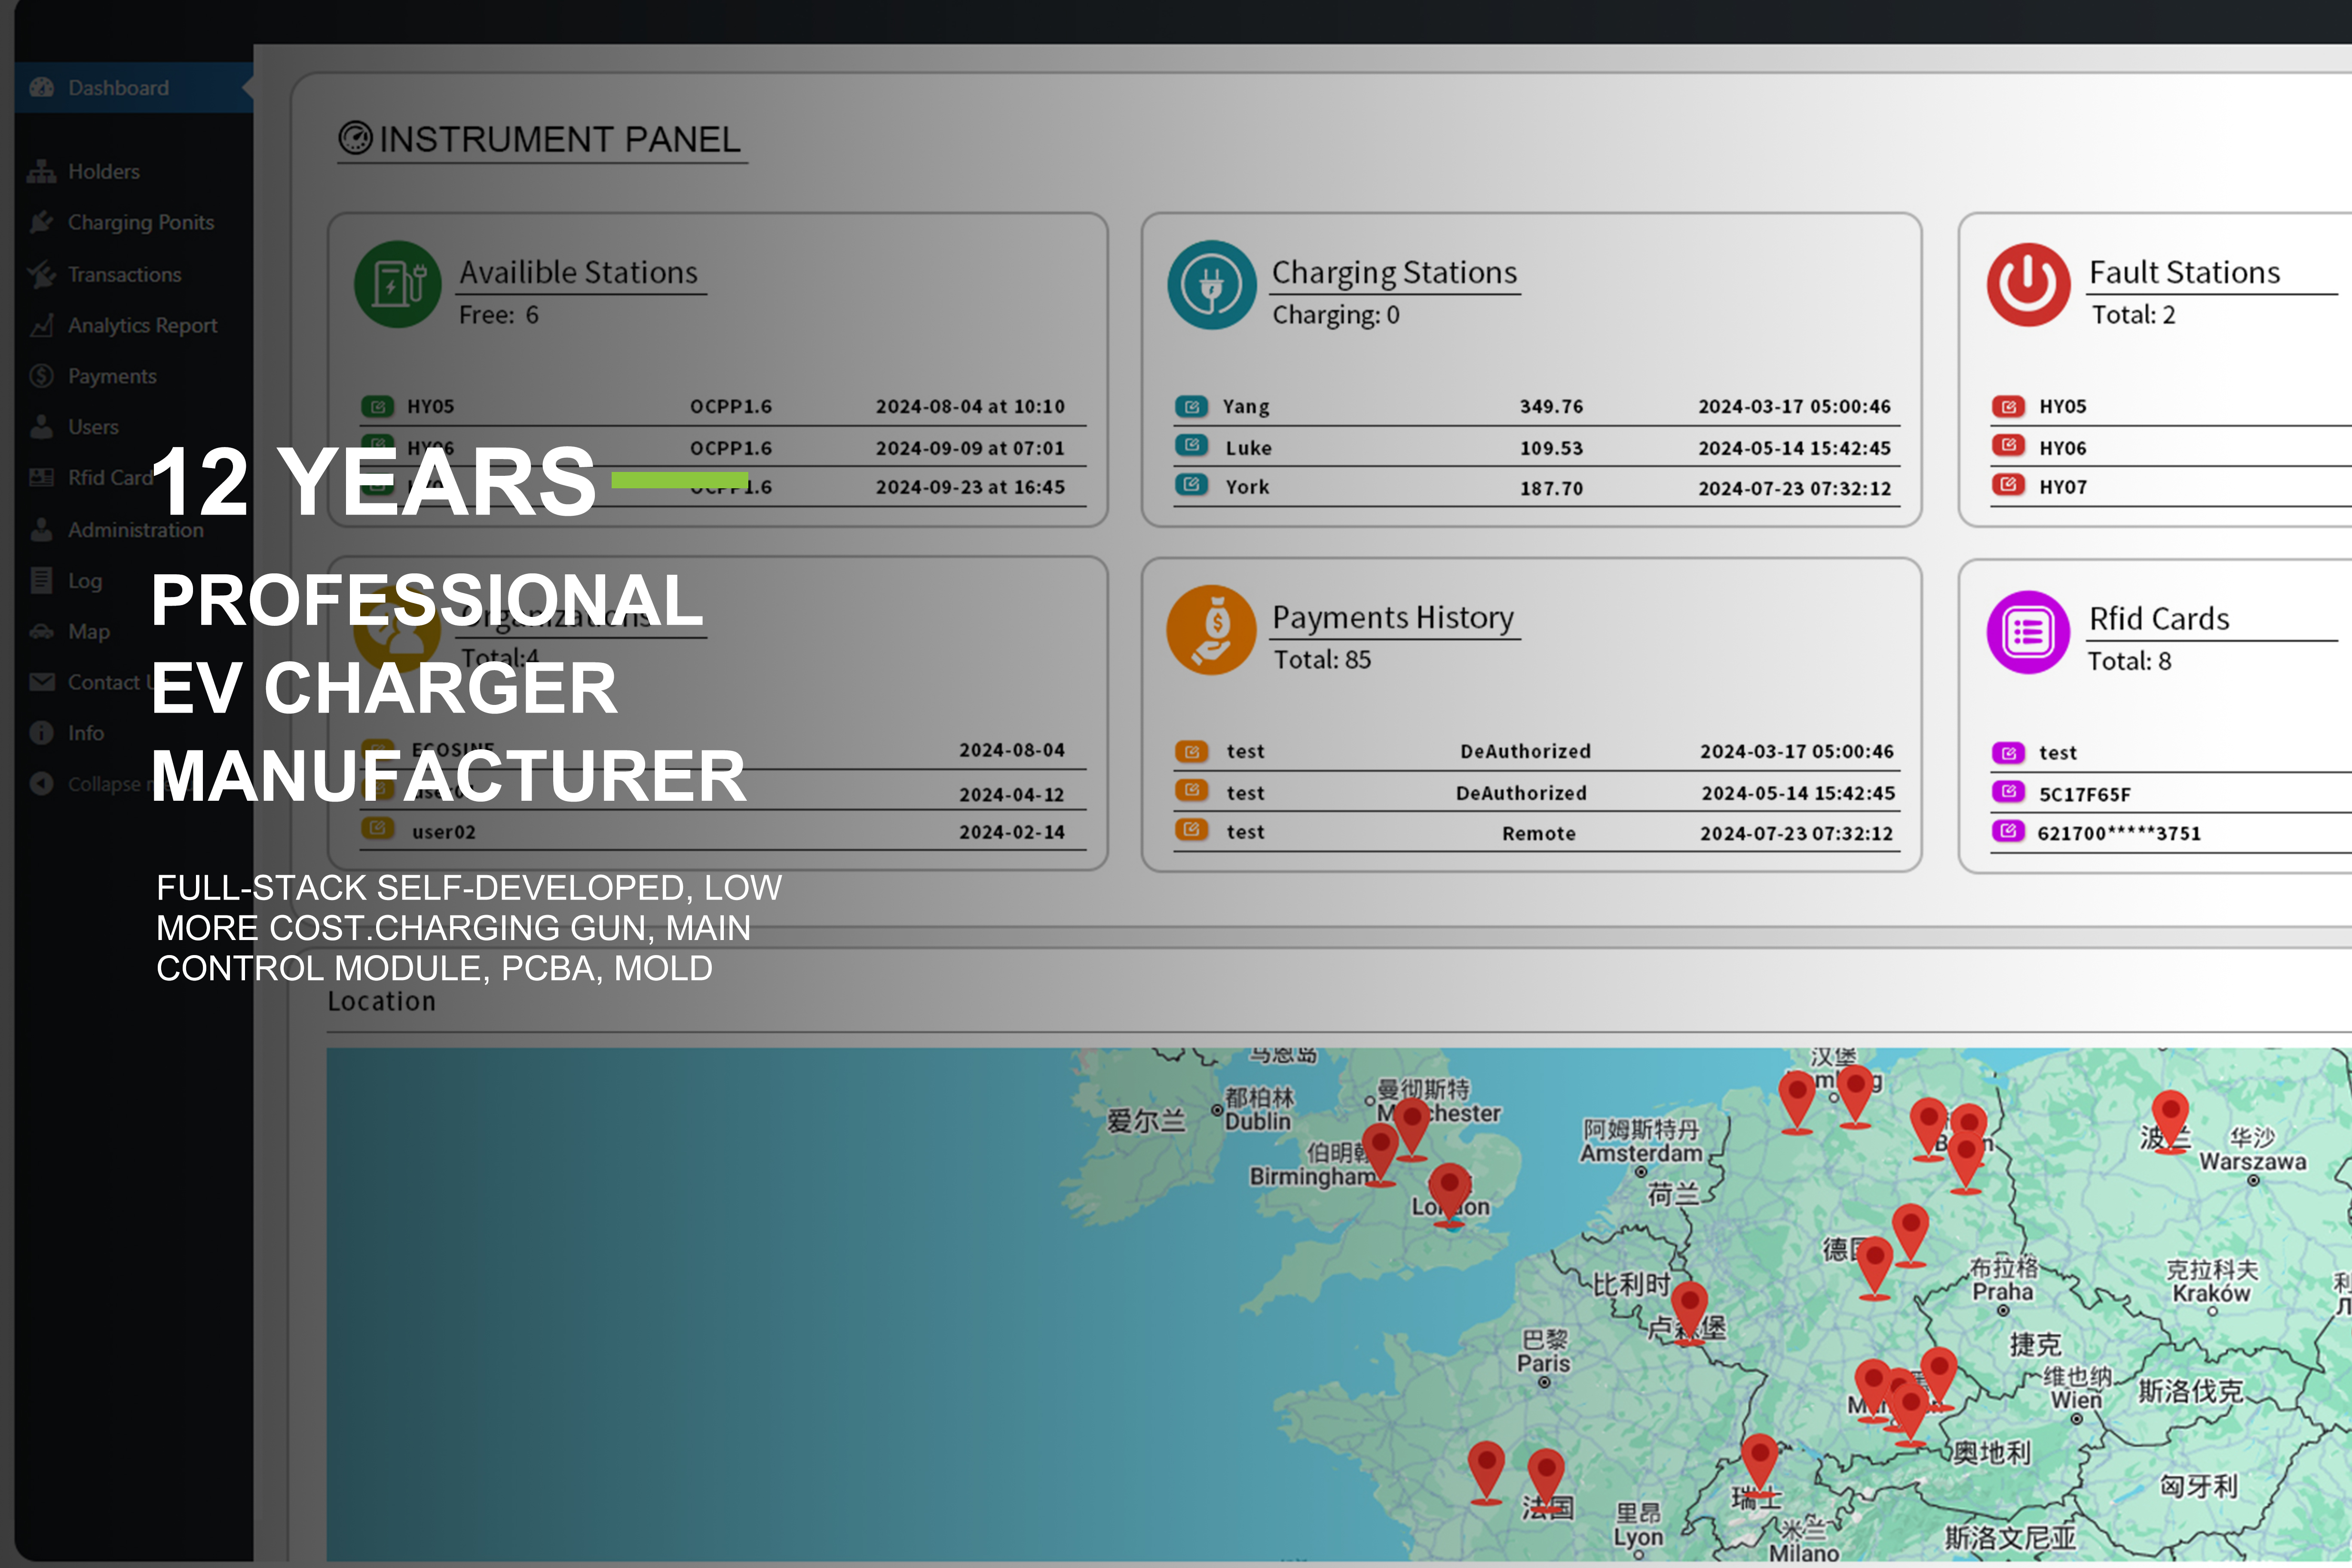This screenshot has width=2352, height=1568.
Task: Open the Rfid Cards title link
Action: click(x=2159, y=619)
